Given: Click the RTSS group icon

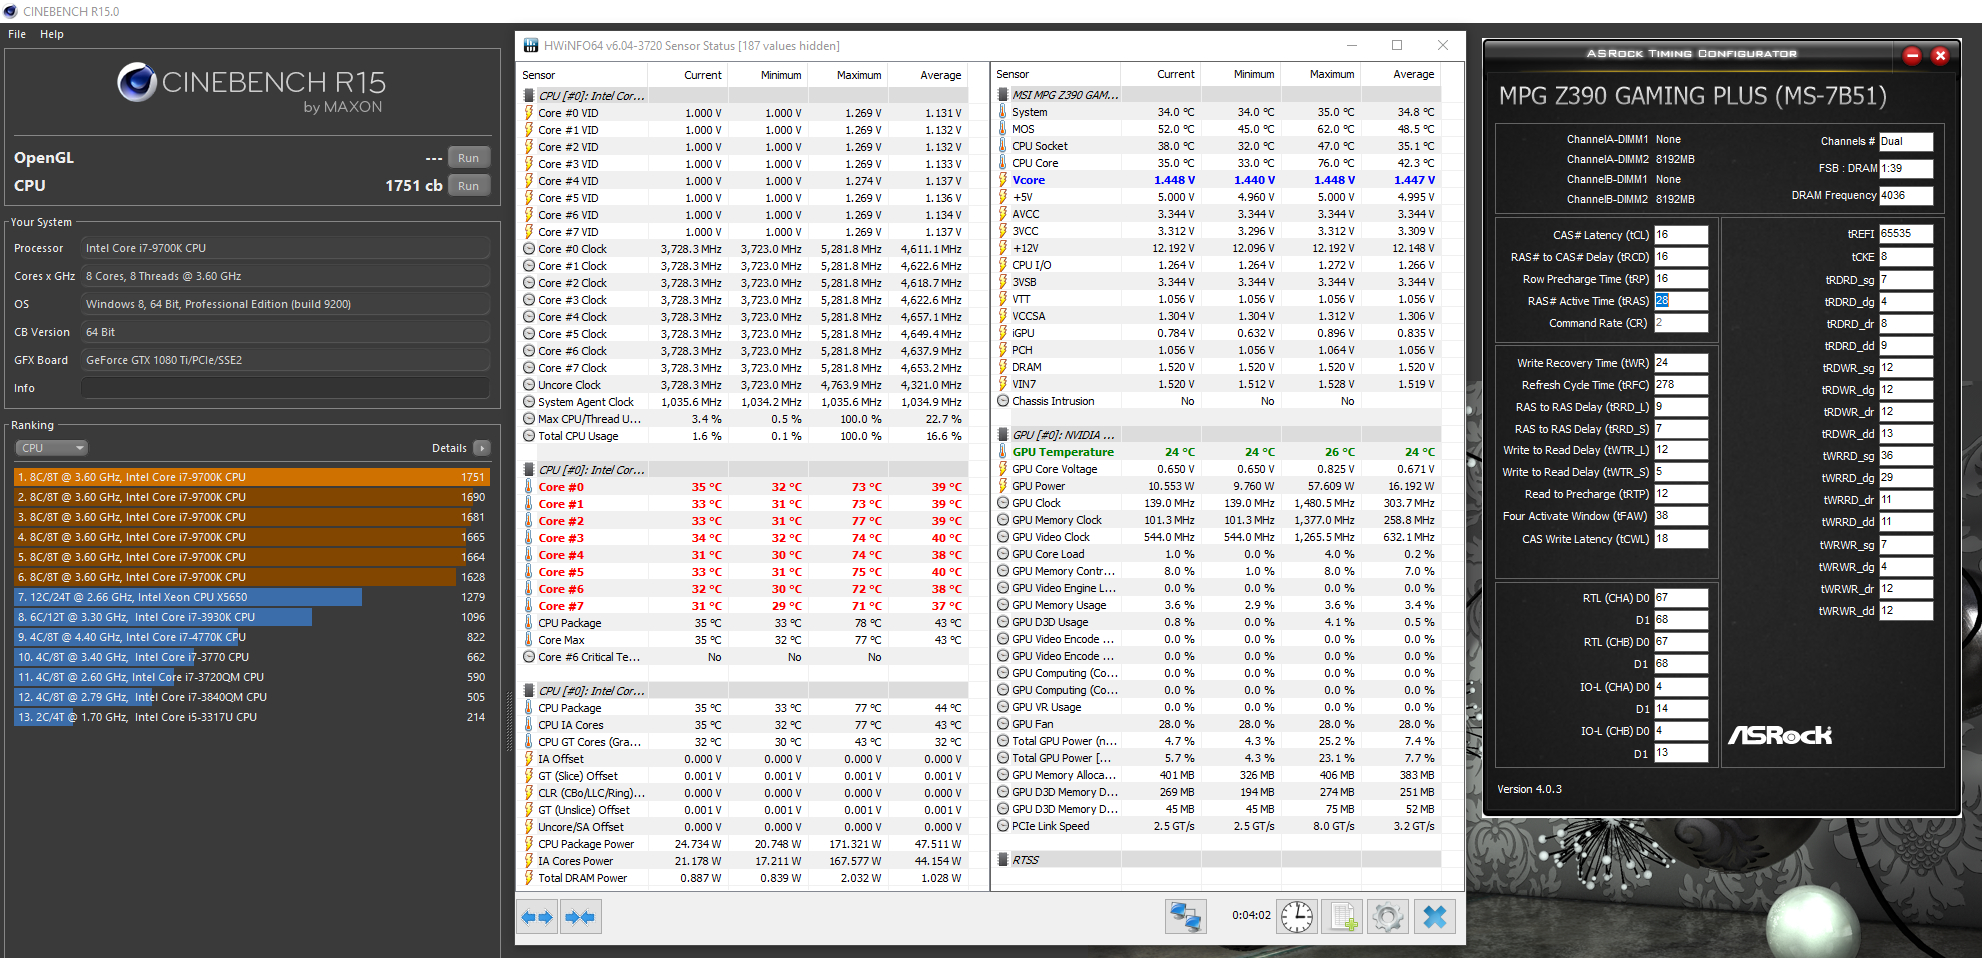Looking at the screenshot, I should 1003,860.
